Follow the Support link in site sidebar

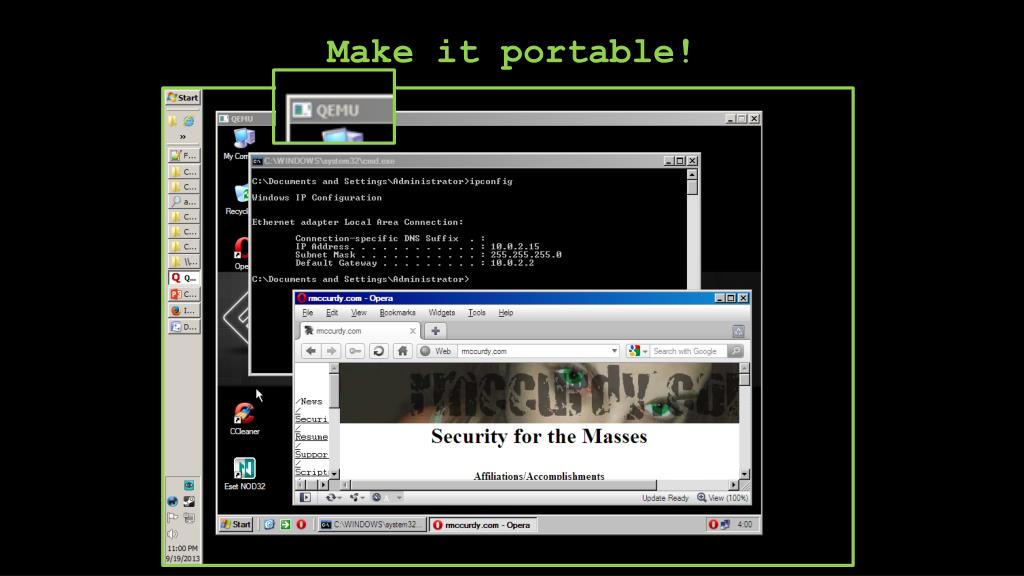[312, 454]
